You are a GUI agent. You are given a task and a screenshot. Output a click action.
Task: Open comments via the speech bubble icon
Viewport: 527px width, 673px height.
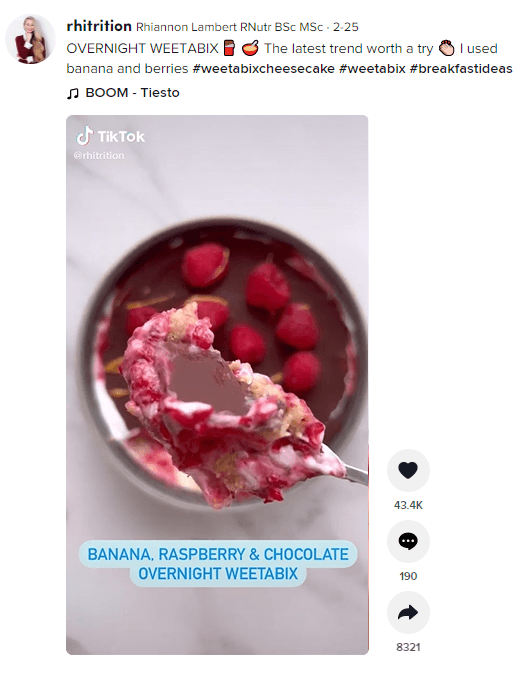[408, 541]
